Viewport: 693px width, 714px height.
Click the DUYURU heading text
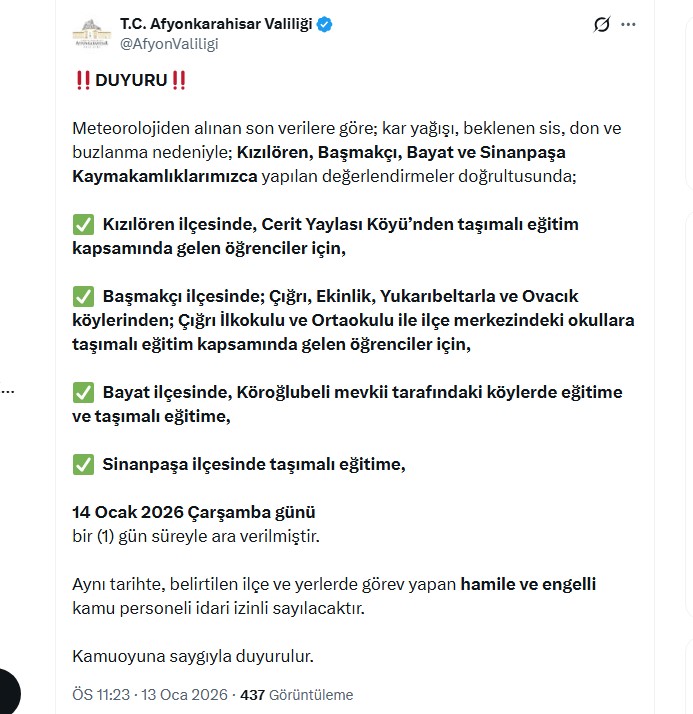pos(131,81)
